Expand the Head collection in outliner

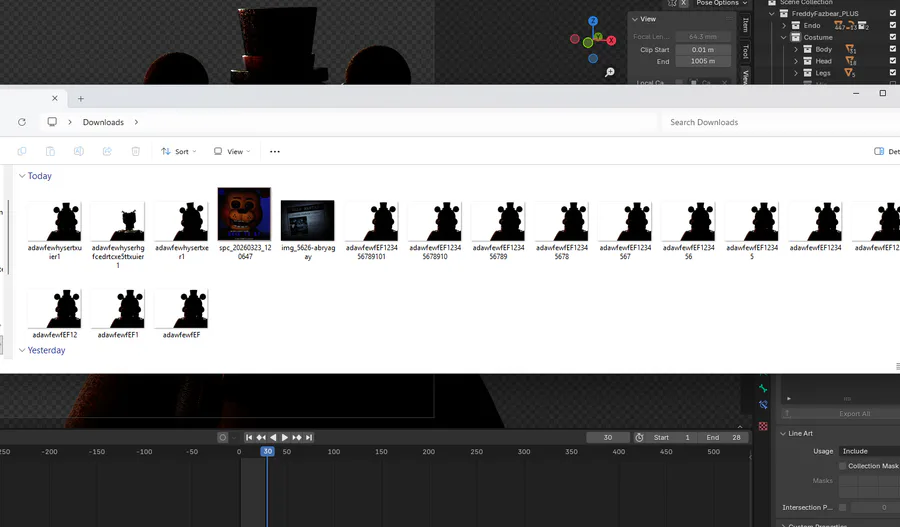[x=796, y=61]
